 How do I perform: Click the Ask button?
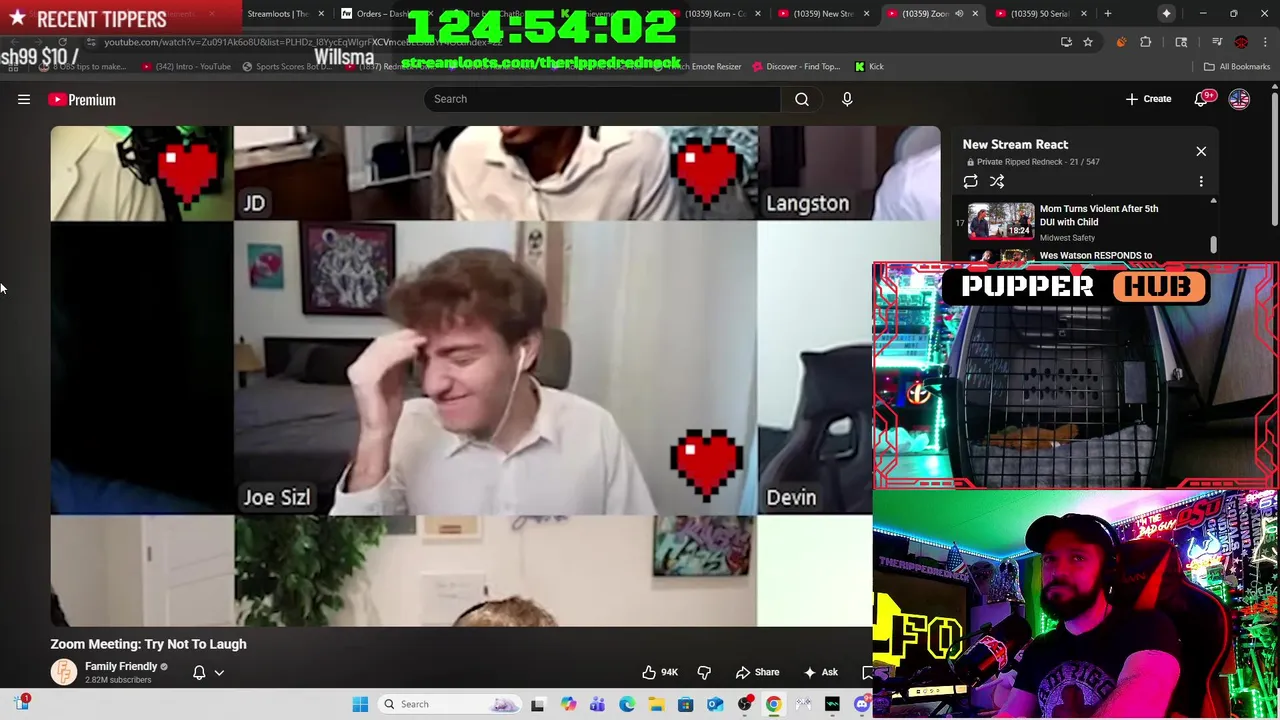pyautogui.click(x=820, y=672)
